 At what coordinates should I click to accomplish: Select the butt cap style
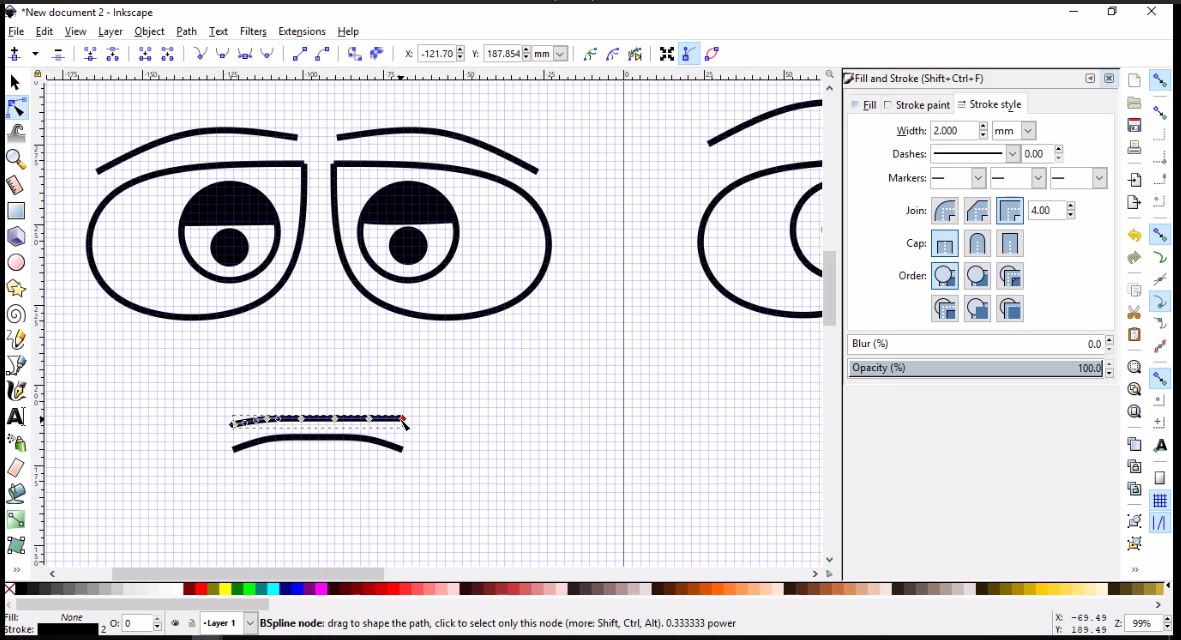(x=944, y=243)
